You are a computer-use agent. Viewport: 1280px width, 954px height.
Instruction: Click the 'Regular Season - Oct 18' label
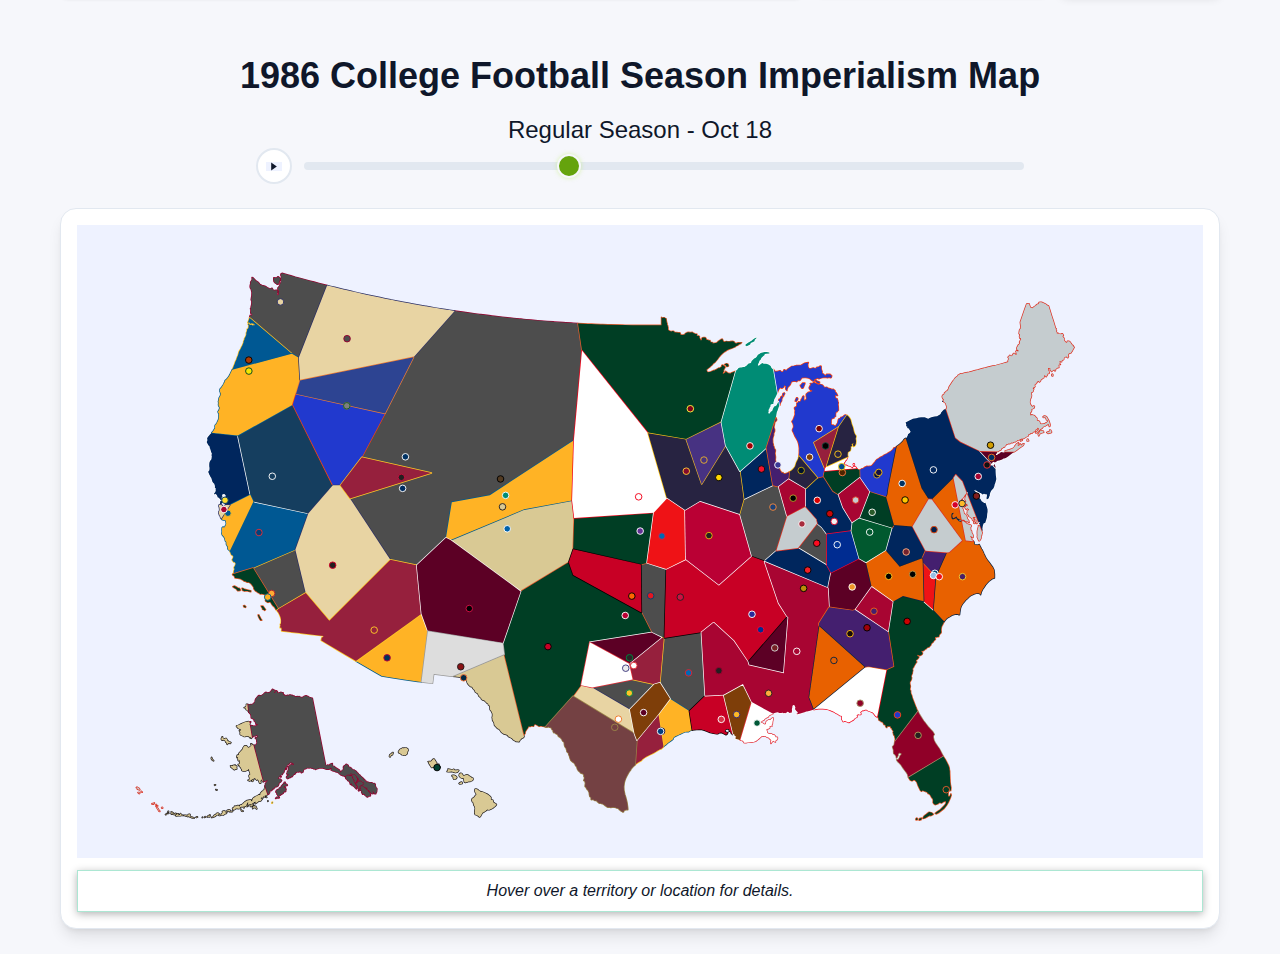(x=640, y=130)
